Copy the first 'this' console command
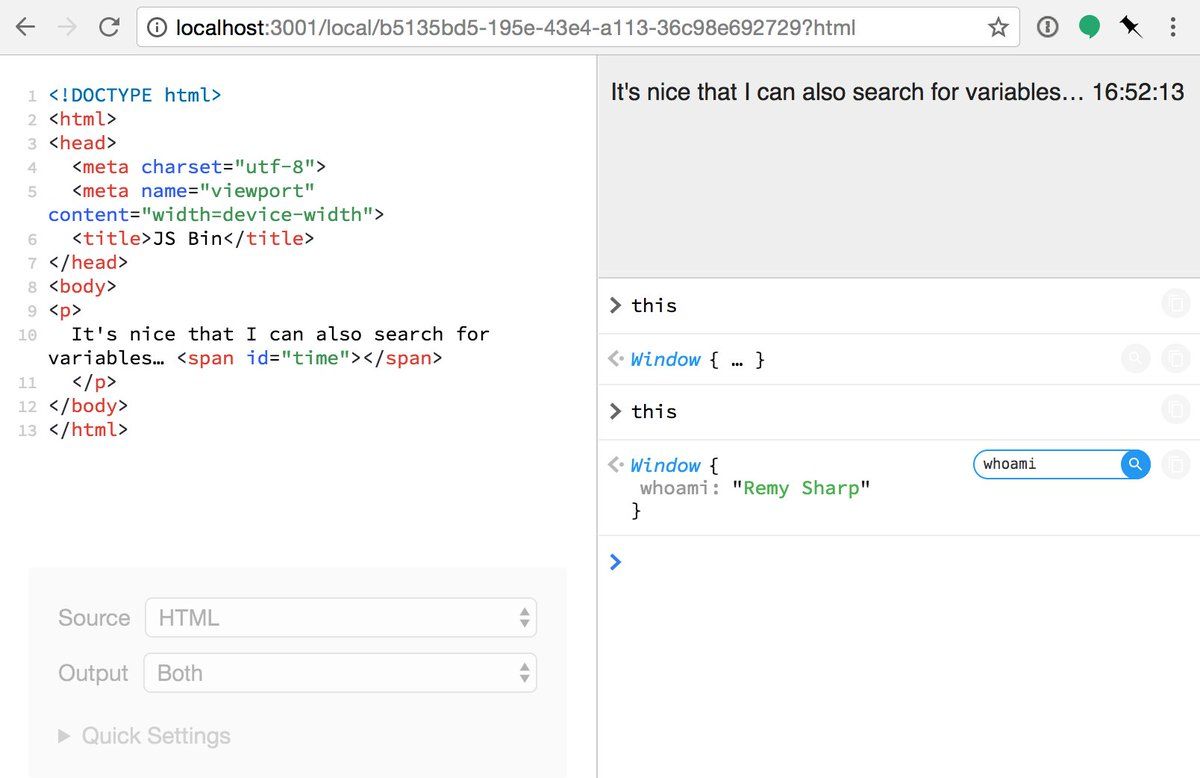The width and height of the screenshot is (1200, 778). (x=1176, y=305)
